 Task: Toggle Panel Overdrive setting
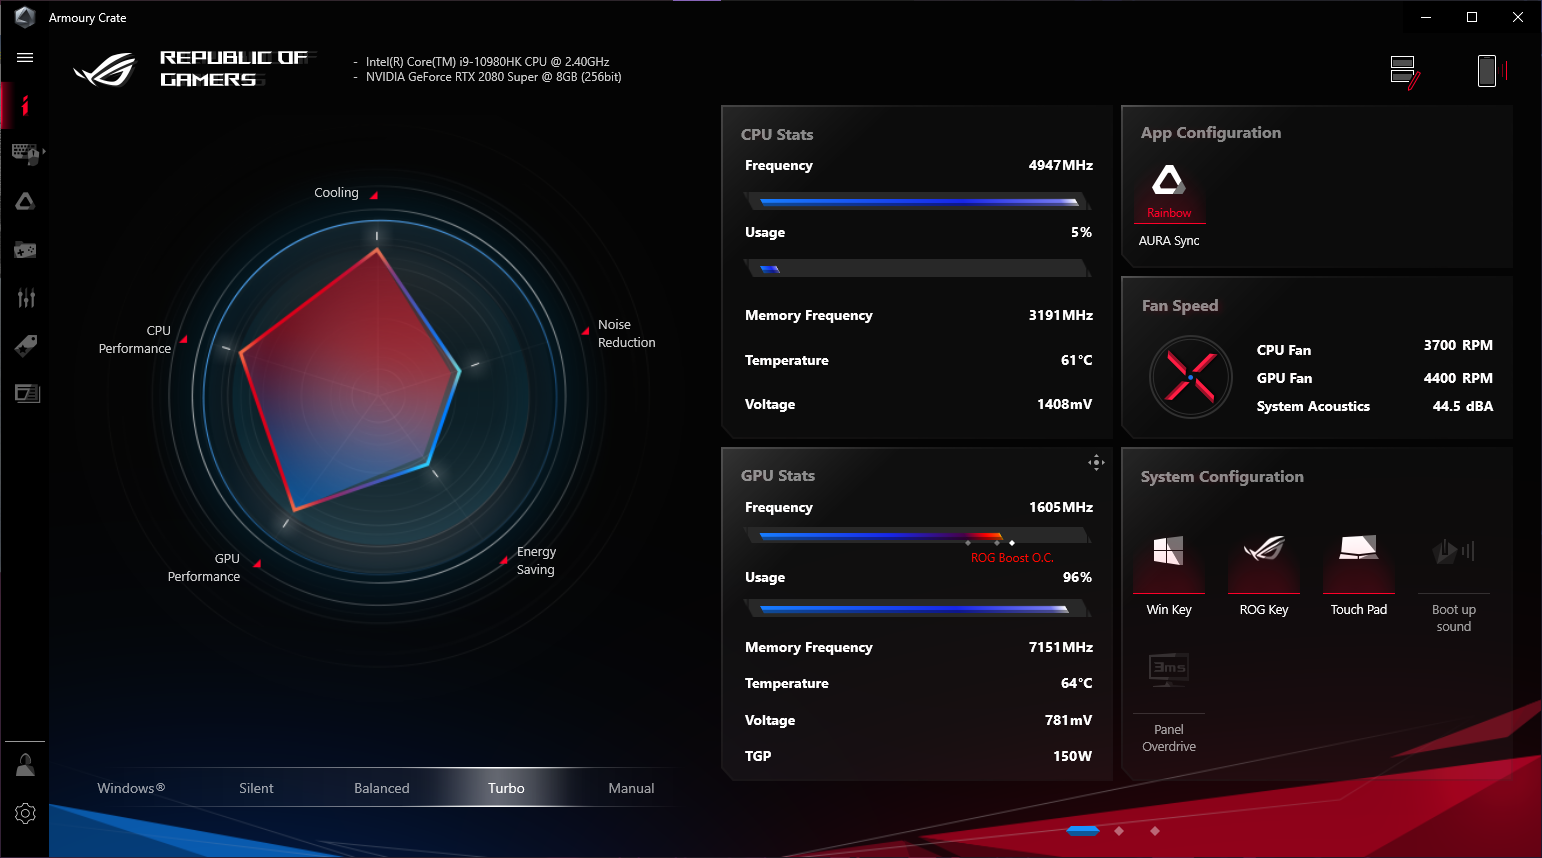coord(1169,702)
